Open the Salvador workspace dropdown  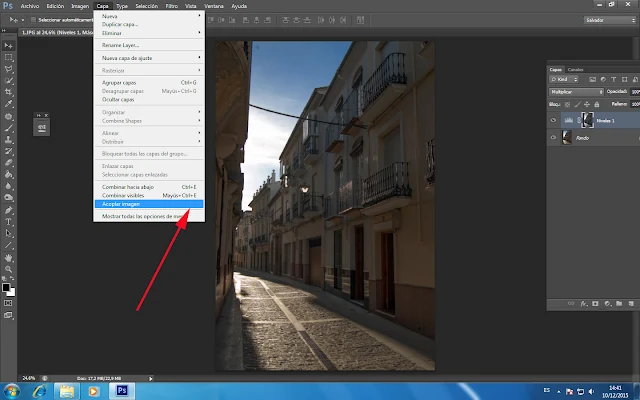[610, 20]
